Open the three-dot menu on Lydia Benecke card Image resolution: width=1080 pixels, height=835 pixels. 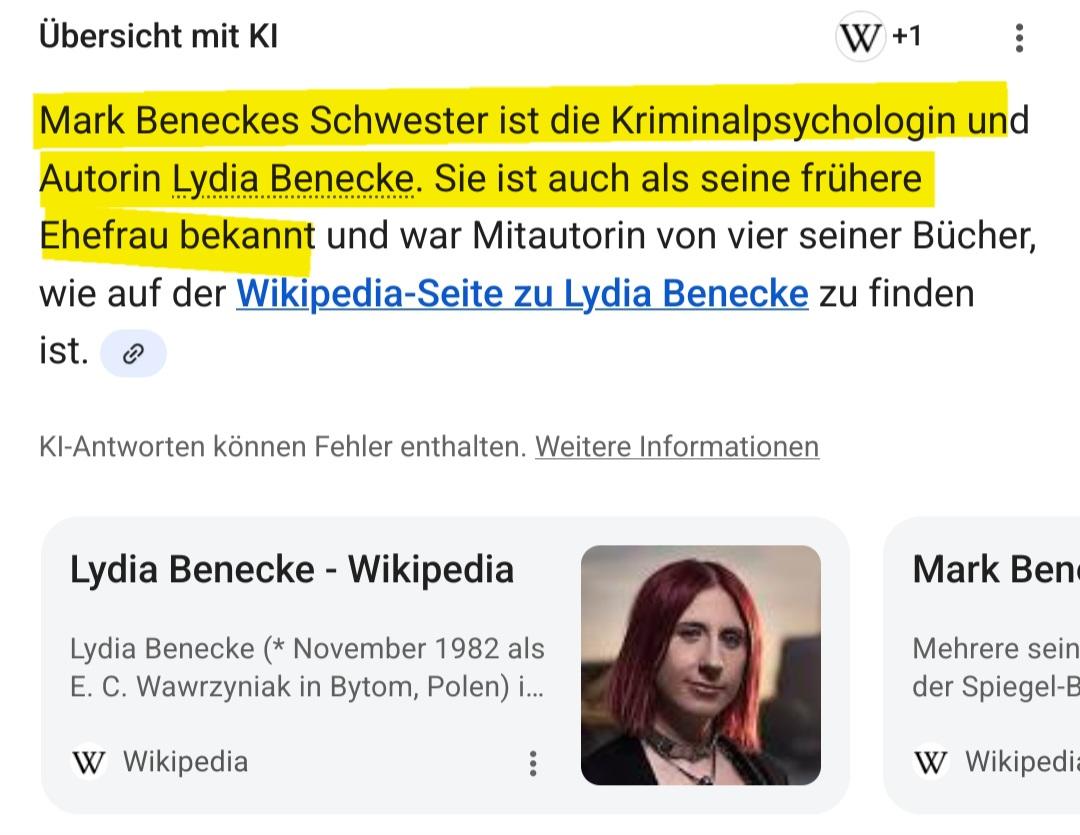[532, 763]
